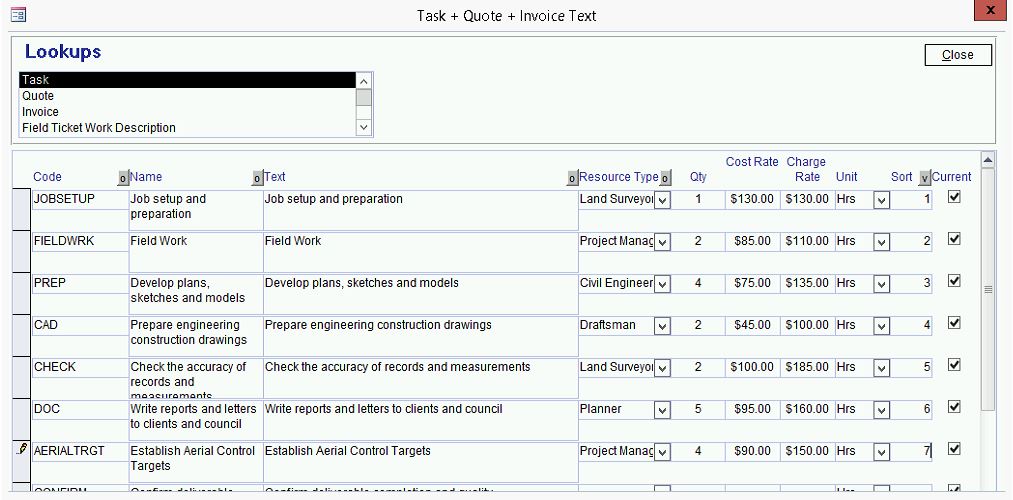1013x500 pixels.
Task: Click the Close button
Action: tap(957, 55)
